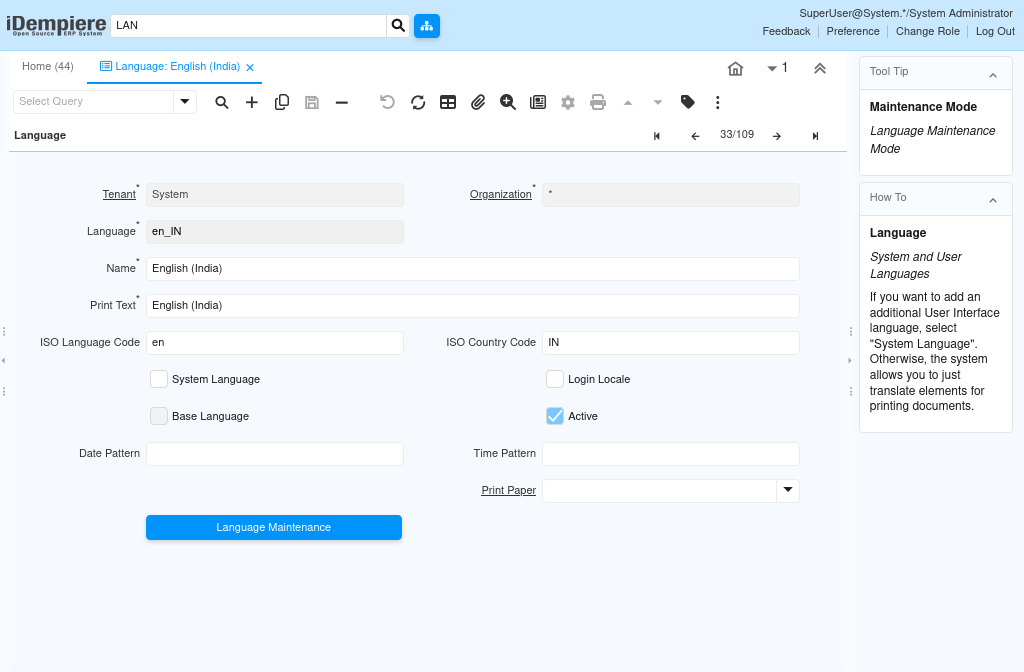Click the Find Record magnifier icon

222,103
